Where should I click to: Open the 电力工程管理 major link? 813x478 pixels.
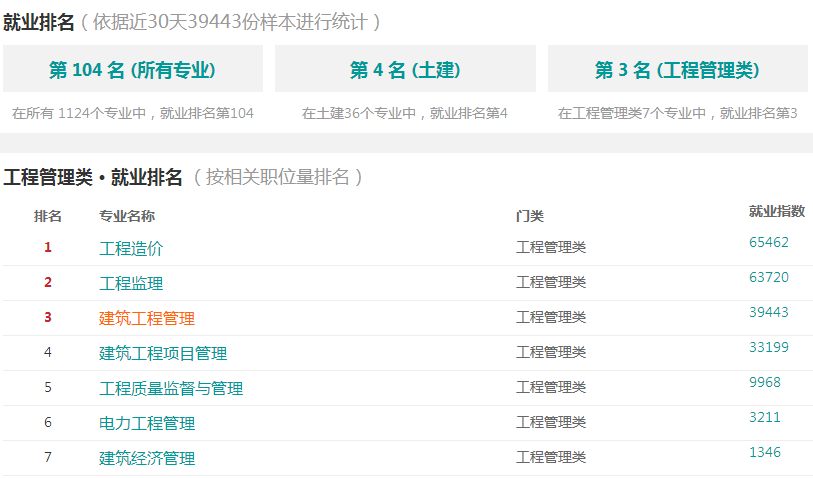(x=147, y=424)
